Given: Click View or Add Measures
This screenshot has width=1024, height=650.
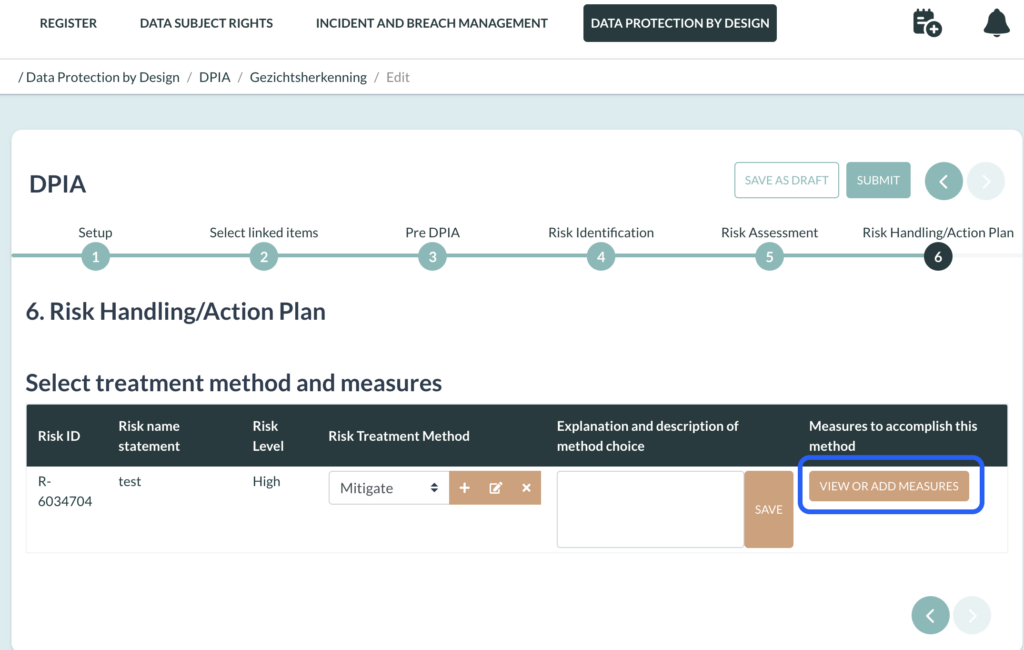Looking at the screenshot, I should [889, 486].
